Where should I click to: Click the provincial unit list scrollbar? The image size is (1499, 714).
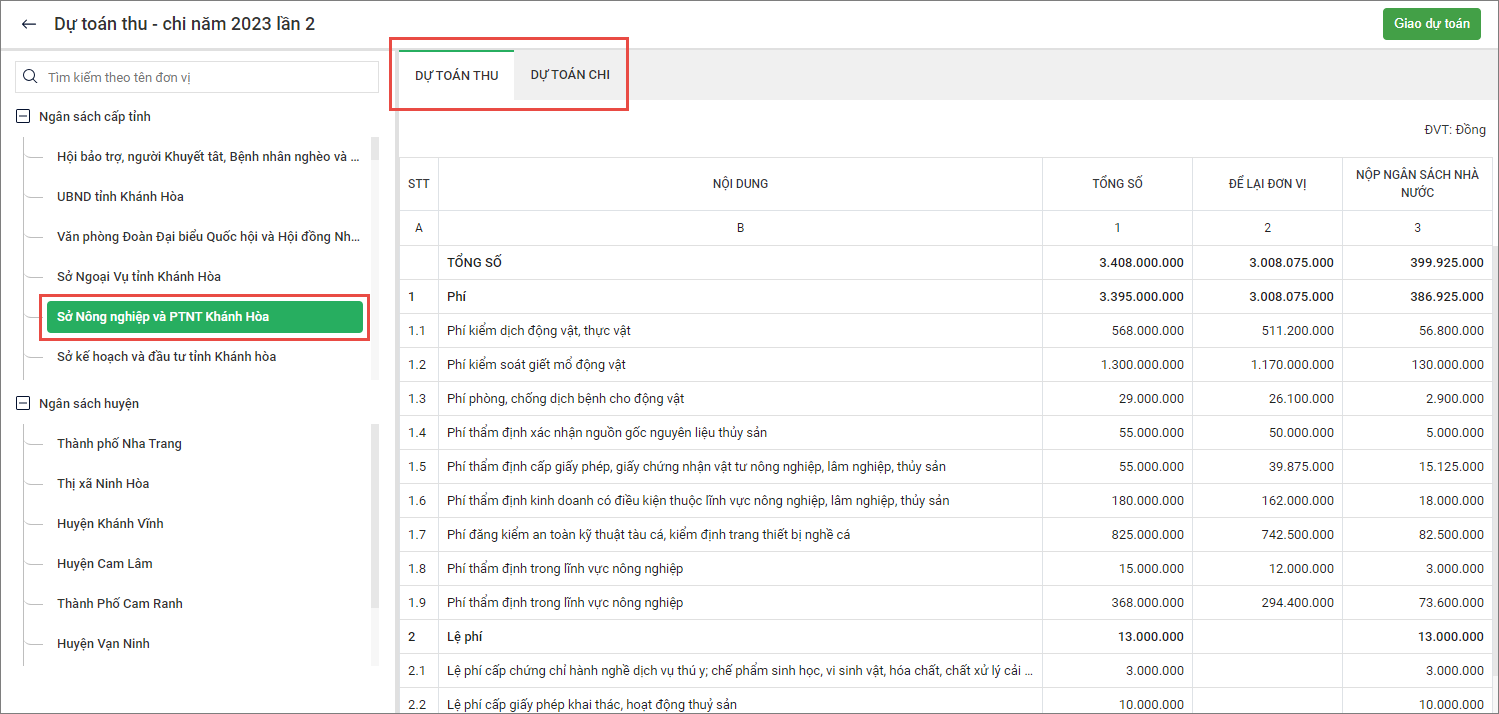[x=375, y=250]
